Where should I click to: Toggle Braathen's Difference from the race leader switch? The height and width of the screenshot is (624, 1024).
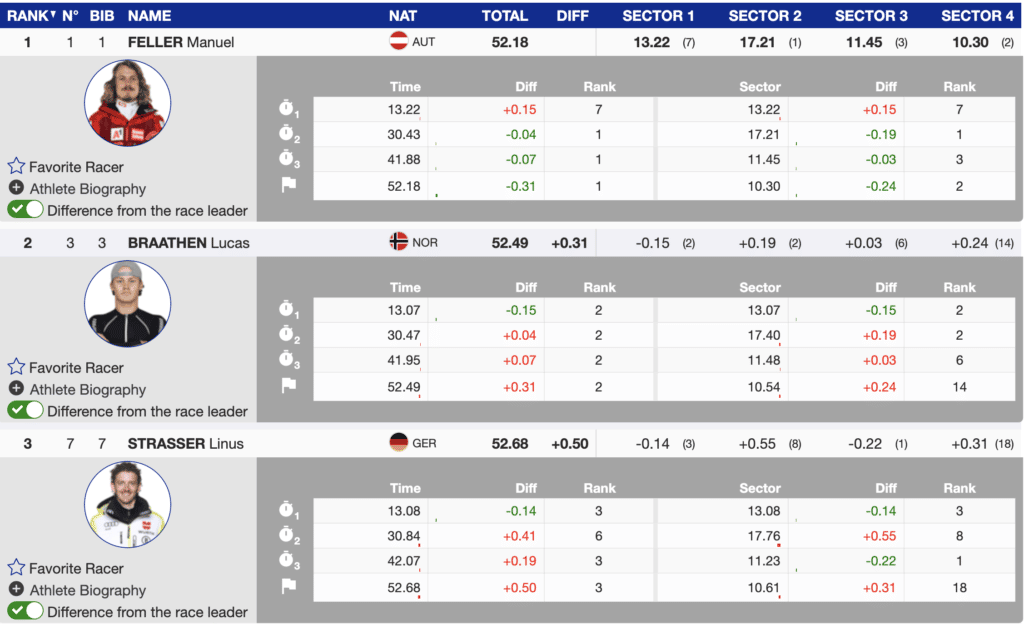[x=26, y=411]
